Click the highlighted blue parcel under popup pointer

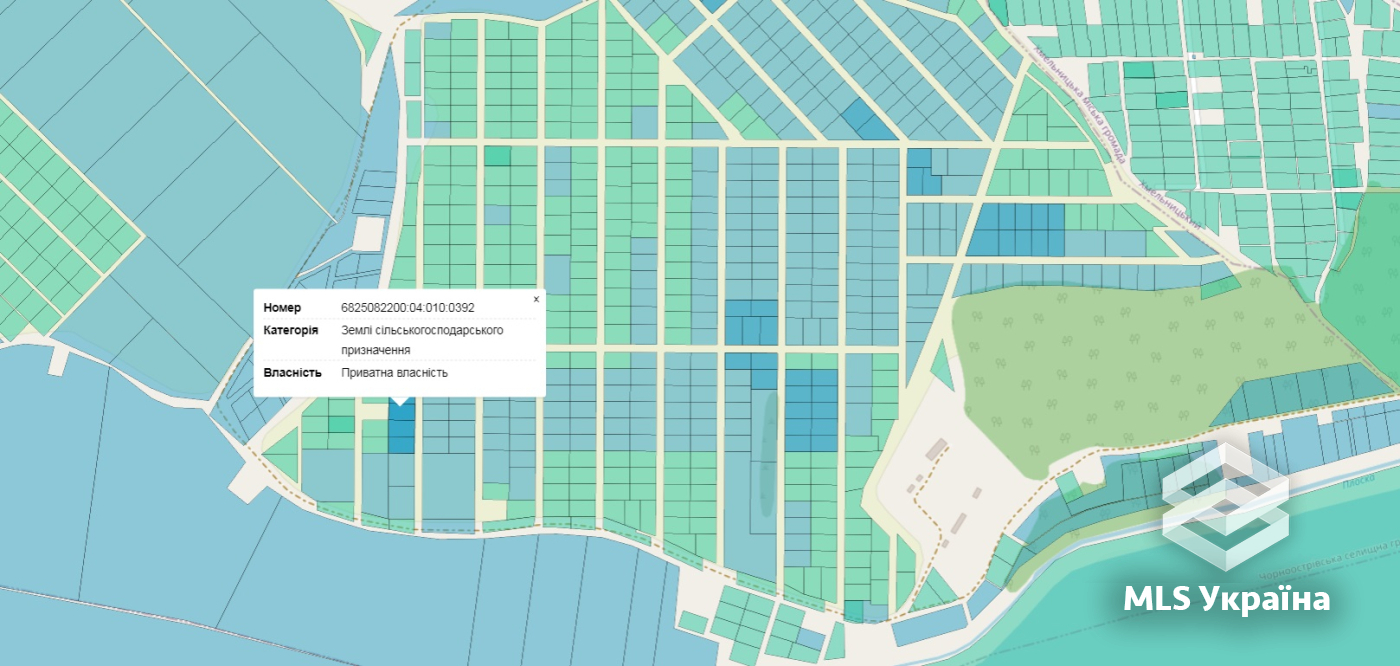[x=401, y=427]
